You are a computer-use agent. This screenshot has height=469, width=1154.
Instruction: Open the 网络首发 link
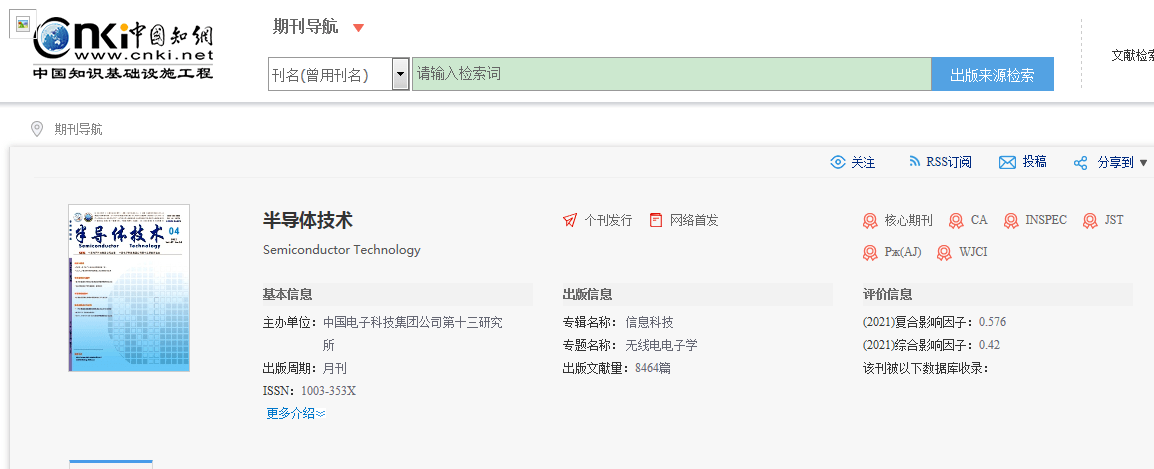(693, 219)
